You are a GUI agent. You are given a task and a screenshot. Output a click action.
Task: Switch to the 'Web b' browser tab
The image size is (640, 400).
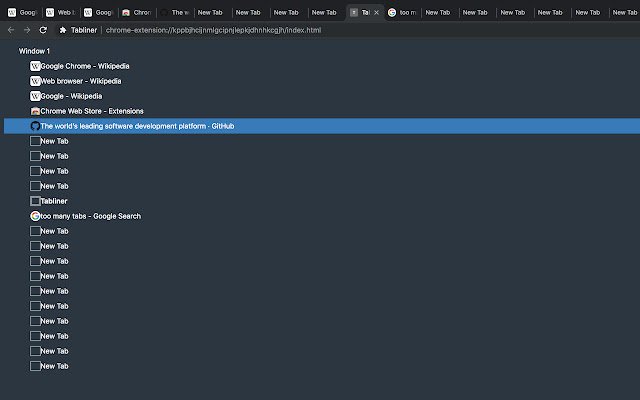pyautogui.click(x=60, y=13)
